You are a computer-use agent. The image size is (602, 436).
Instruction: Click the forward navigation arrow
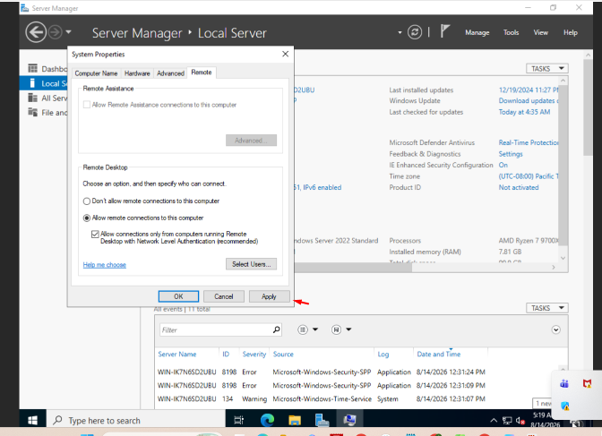point(55,32)
